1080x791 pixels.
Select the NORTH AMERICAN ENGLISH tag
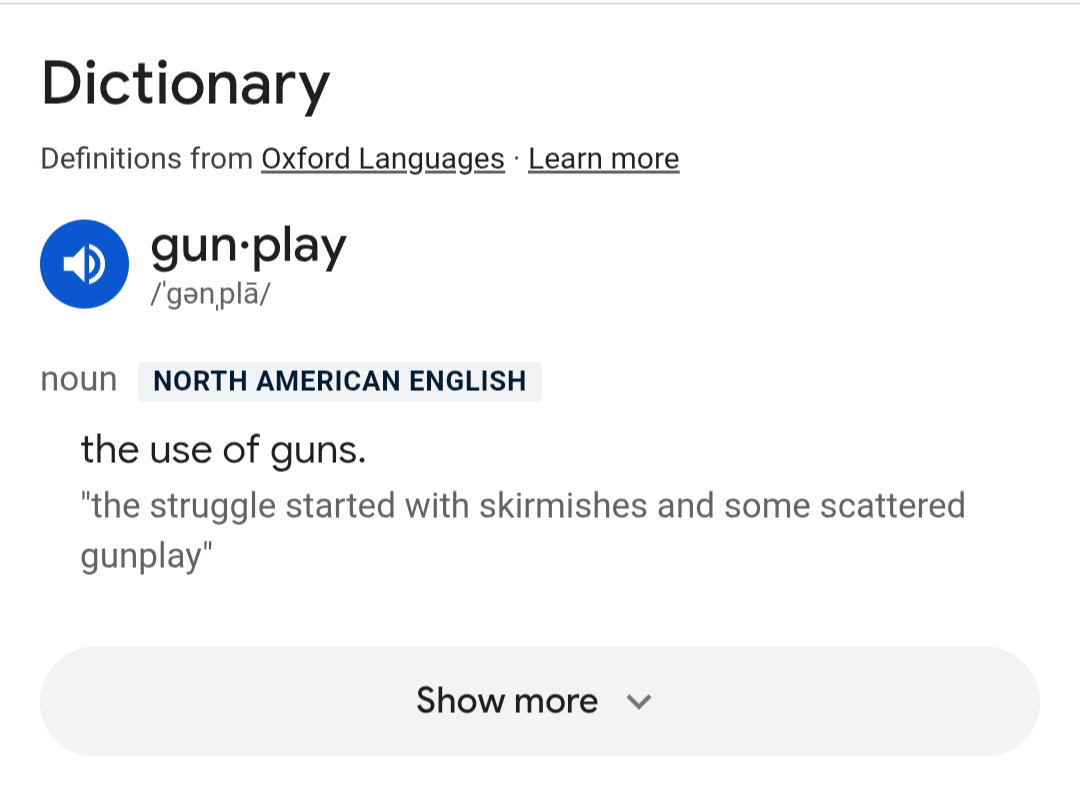point(340,381)
